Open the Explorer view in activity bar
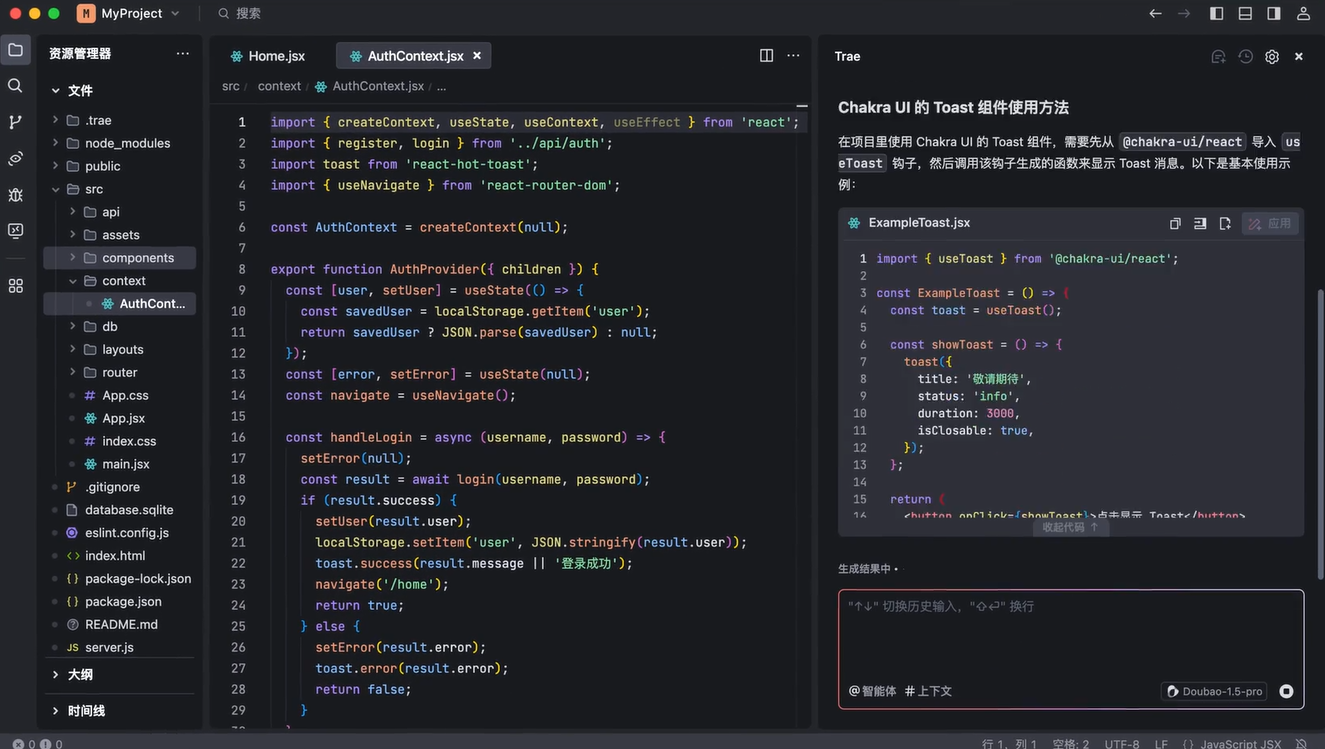This screenshot has width=1325, height=749. 15,50
